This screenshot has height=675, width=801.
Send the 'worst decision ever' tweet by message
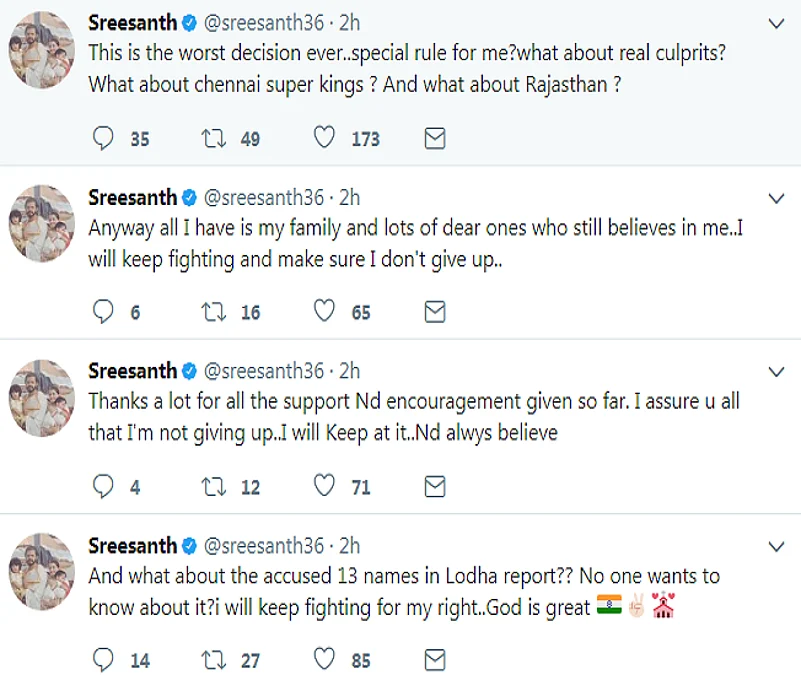coord(435,139)
